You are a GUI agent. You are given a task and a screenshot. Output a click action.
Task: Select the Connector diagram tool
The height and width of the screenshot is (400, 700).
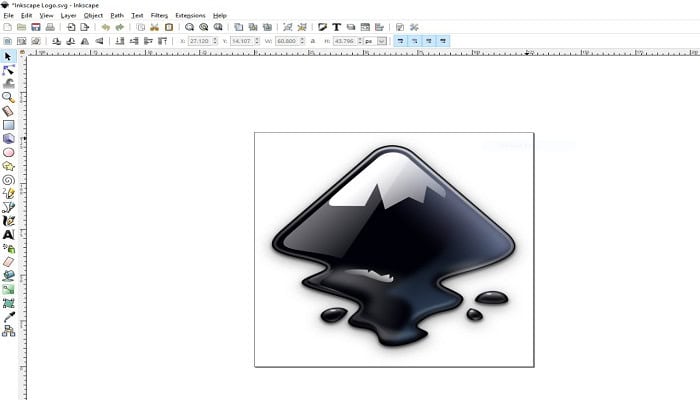pos(8,331)
